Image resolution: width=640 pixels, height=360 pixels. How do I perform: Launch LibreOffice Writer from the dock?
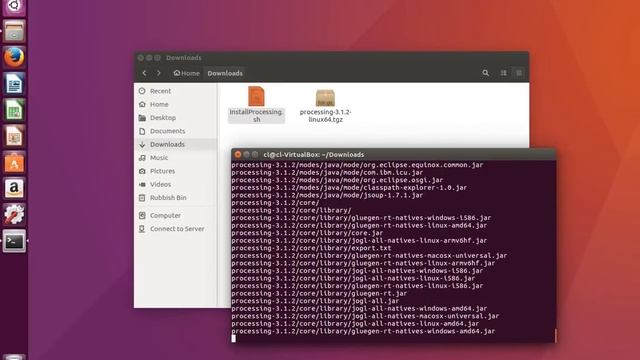(x=14, y=84)
